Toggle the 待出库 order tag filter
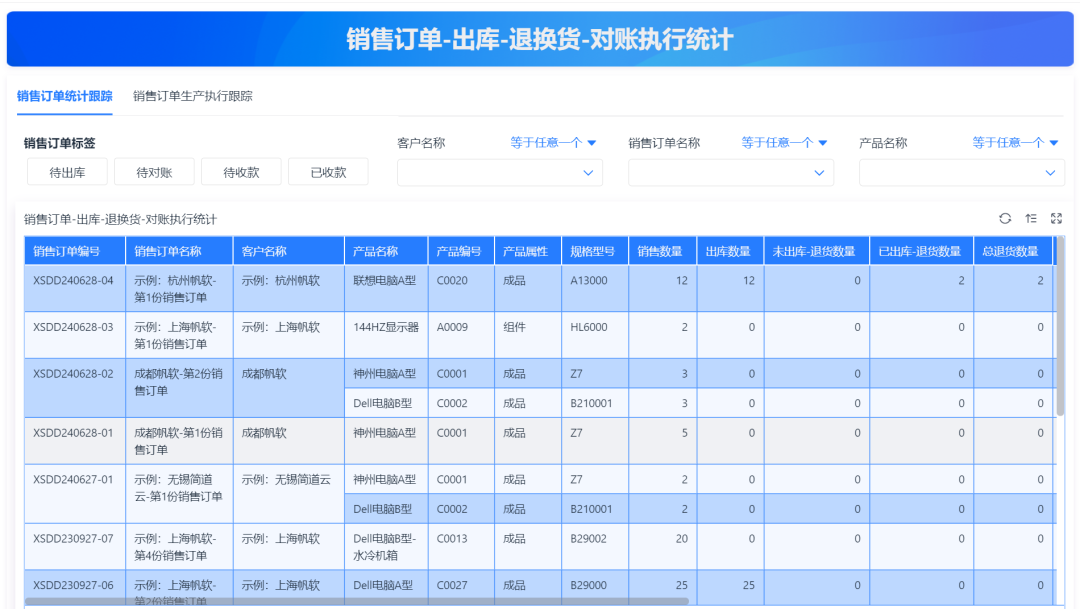This screenshot has width=1080, height=609. [x=67, y=172]
